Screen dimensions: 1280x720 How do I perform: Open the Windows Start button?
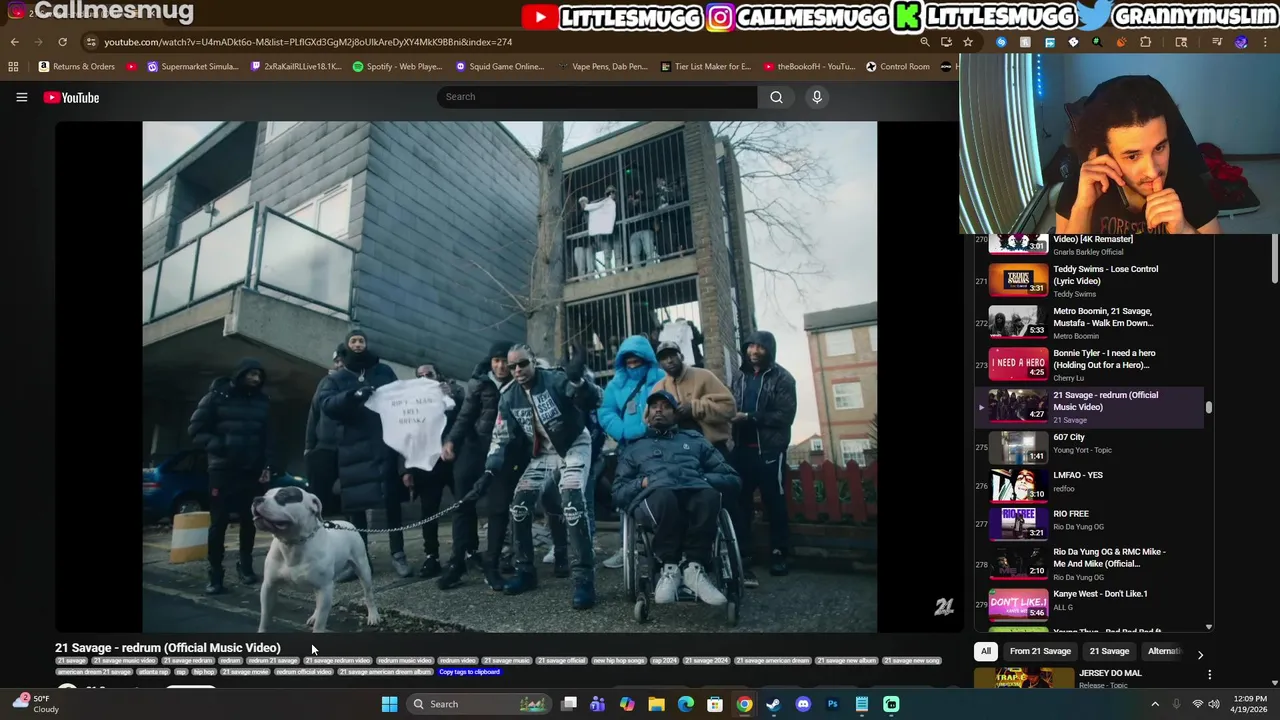[389, 704]
